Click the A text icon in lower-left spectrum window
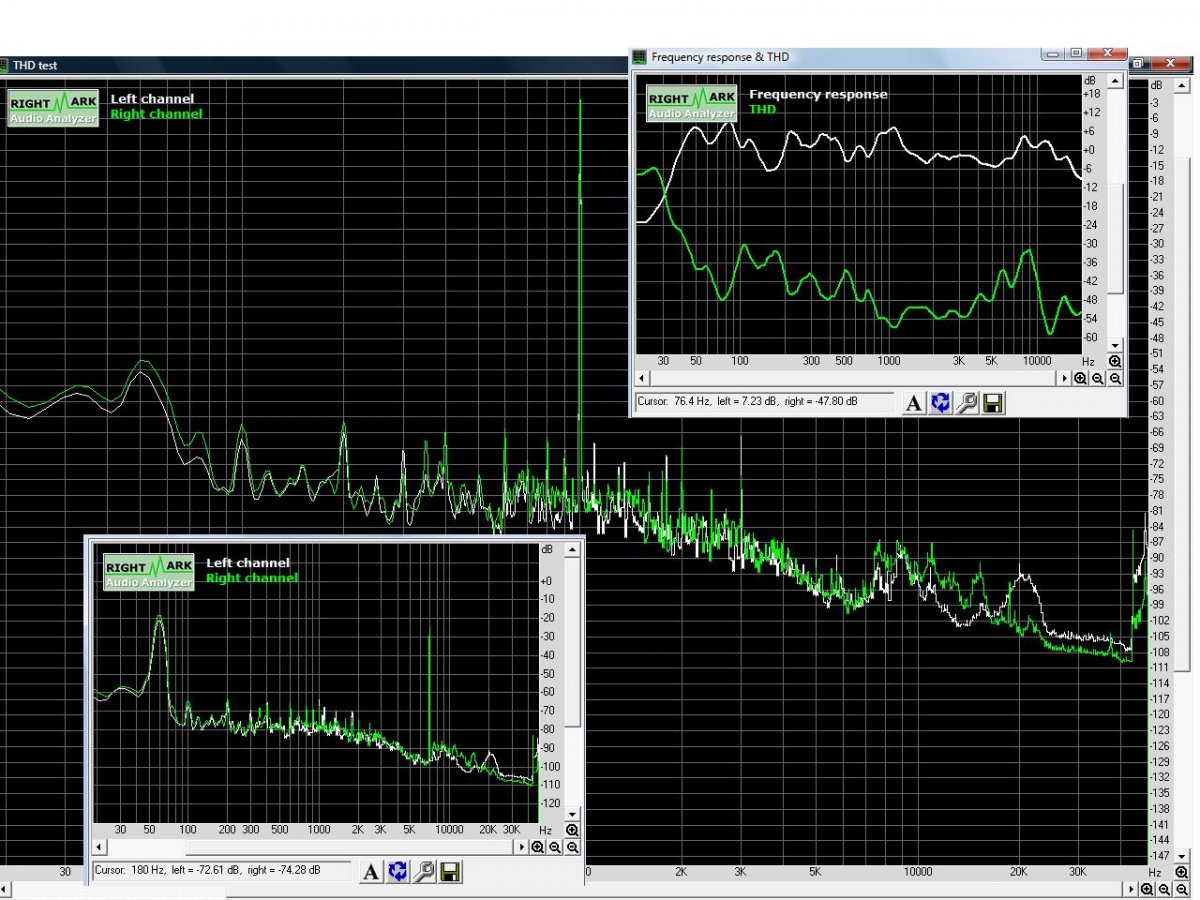Image resolution: width=1200 pixels, height=900 pixels. 371,871
